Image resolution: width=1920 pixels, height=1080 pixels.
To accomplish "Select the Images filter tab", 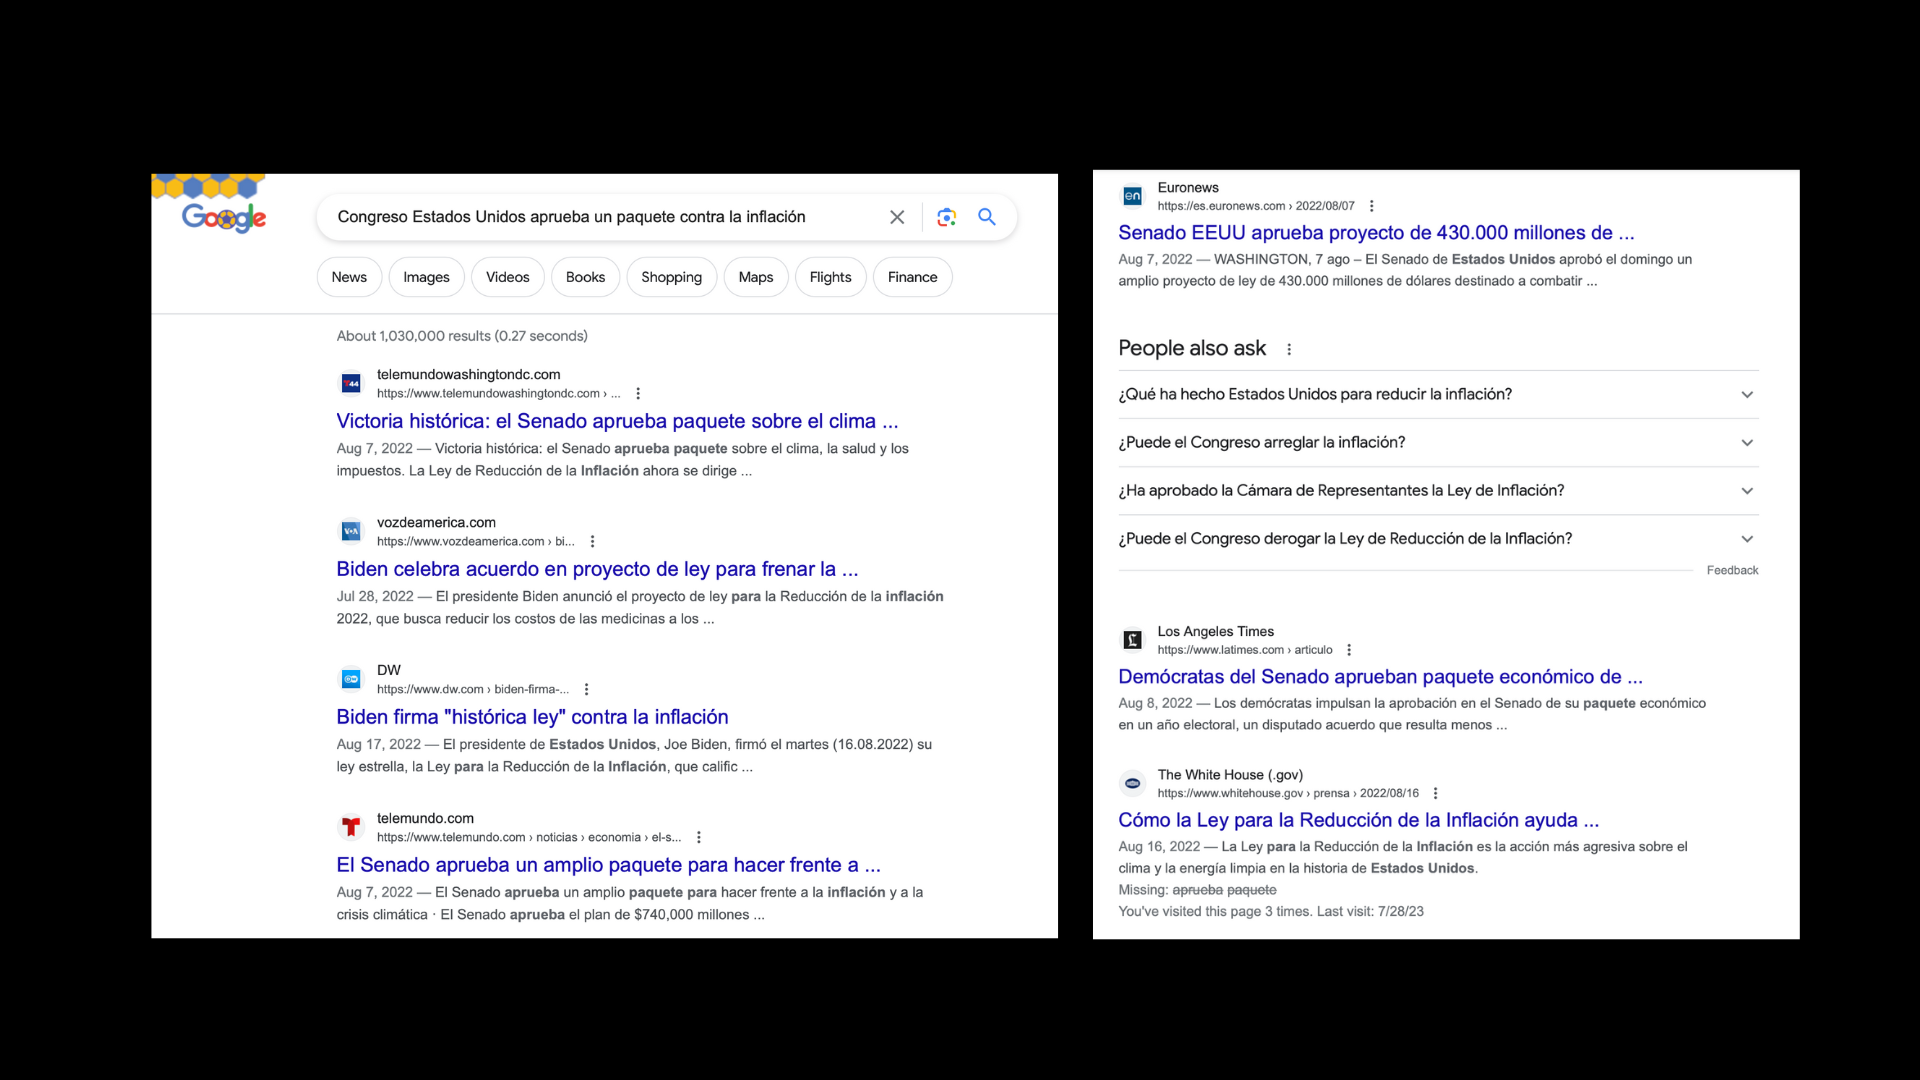I will pos(426,277).
